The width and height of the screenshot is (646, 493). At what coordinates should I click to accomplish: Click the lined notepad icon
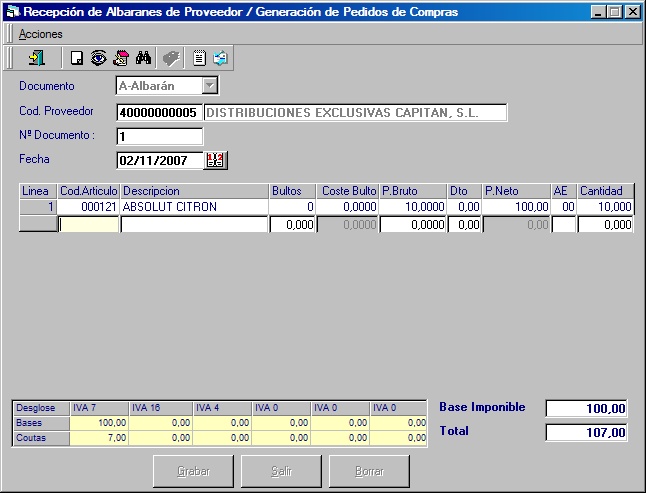[199, 58]
